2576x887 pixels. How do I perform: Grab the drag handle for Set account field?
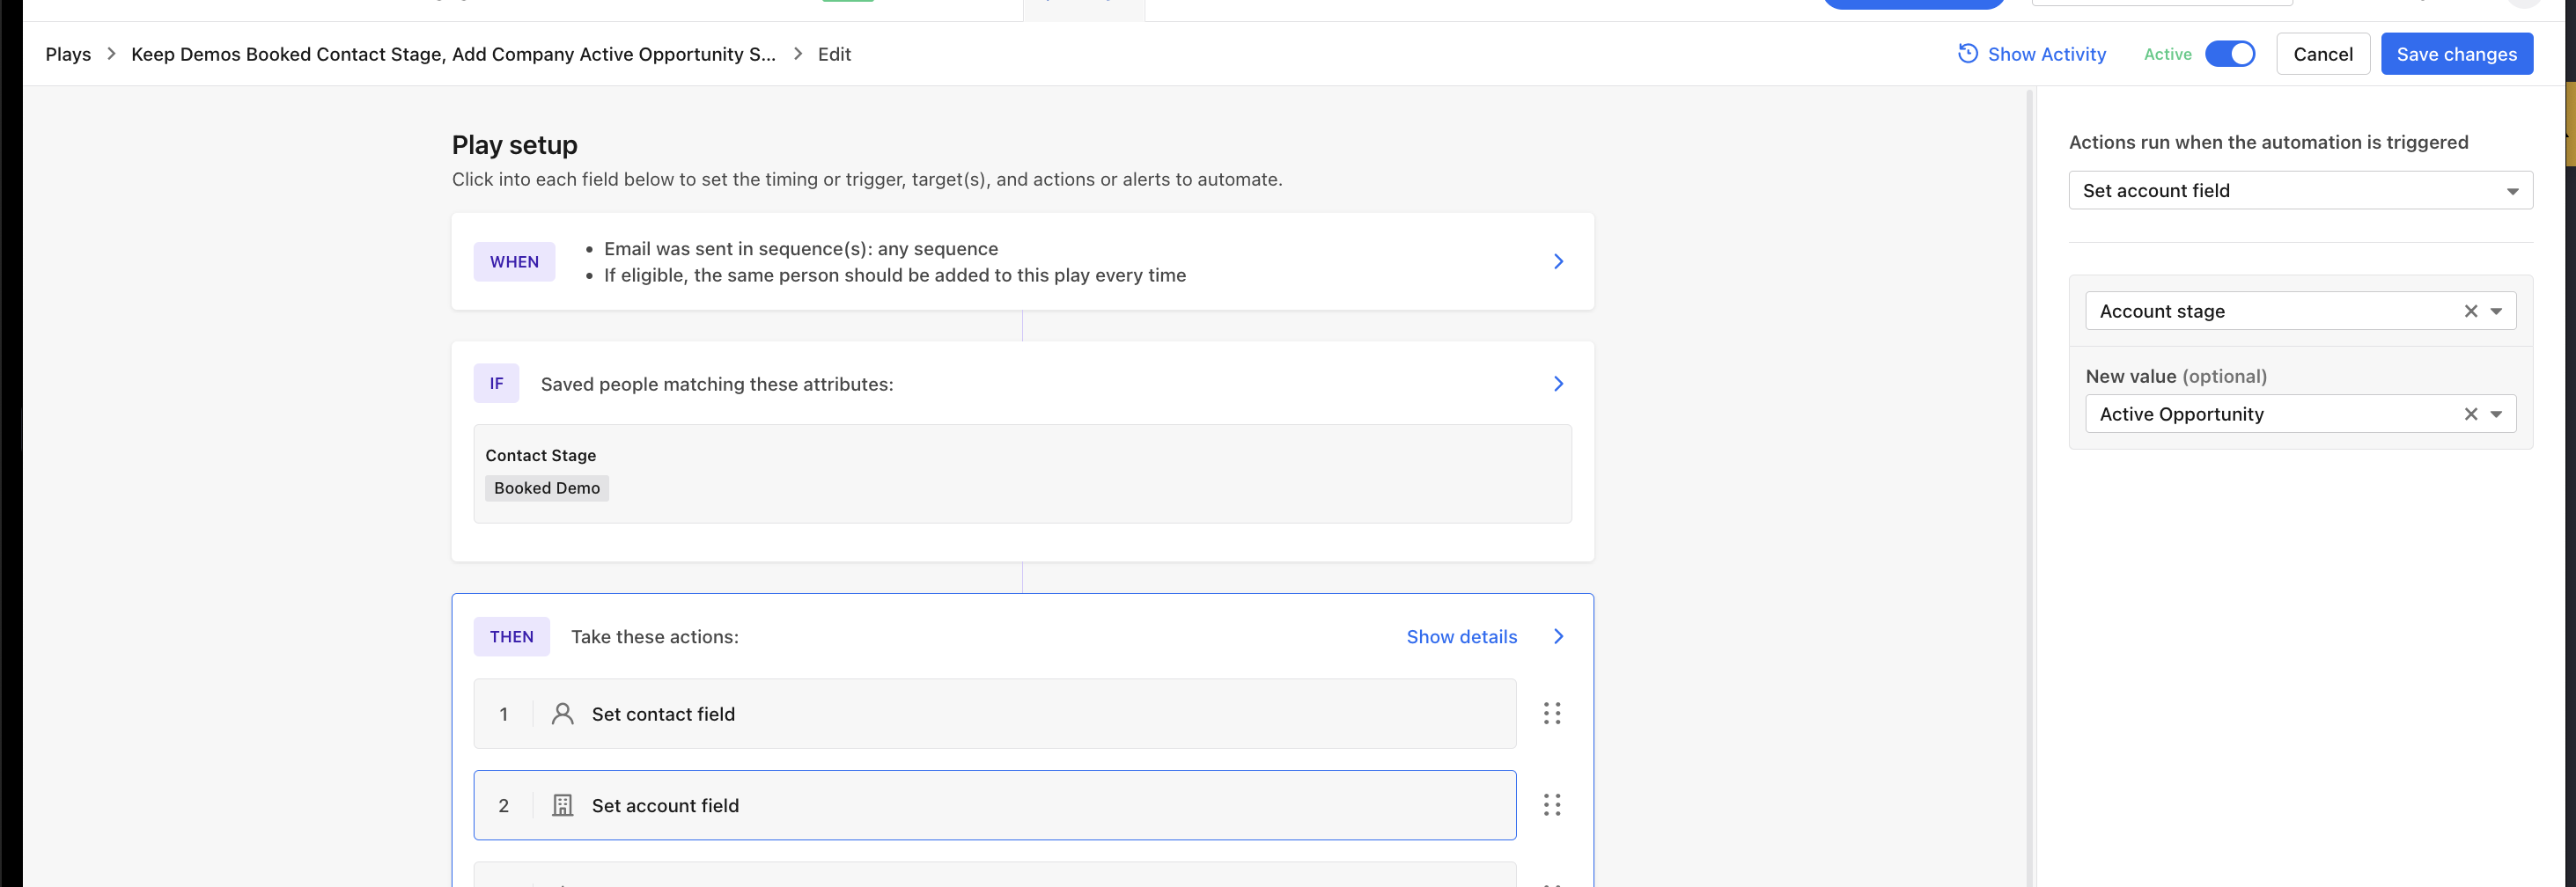click(x=1552, y=806)
